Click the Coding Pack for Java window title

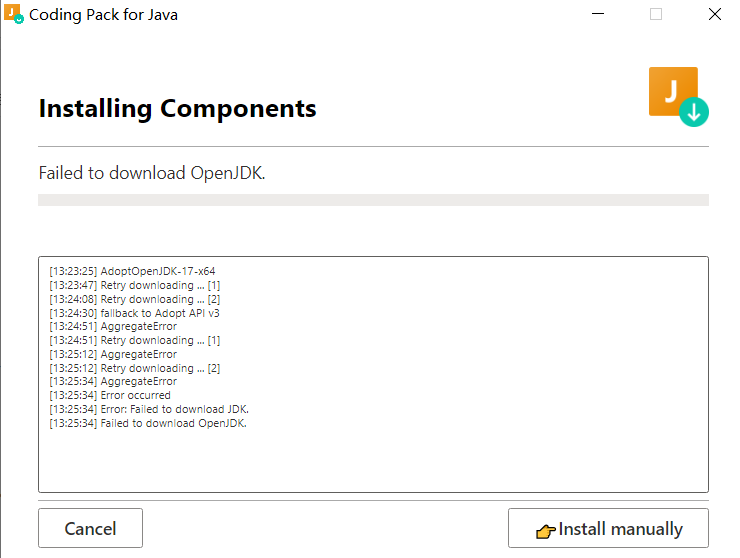pyautogui.click(x=103, y=15)
